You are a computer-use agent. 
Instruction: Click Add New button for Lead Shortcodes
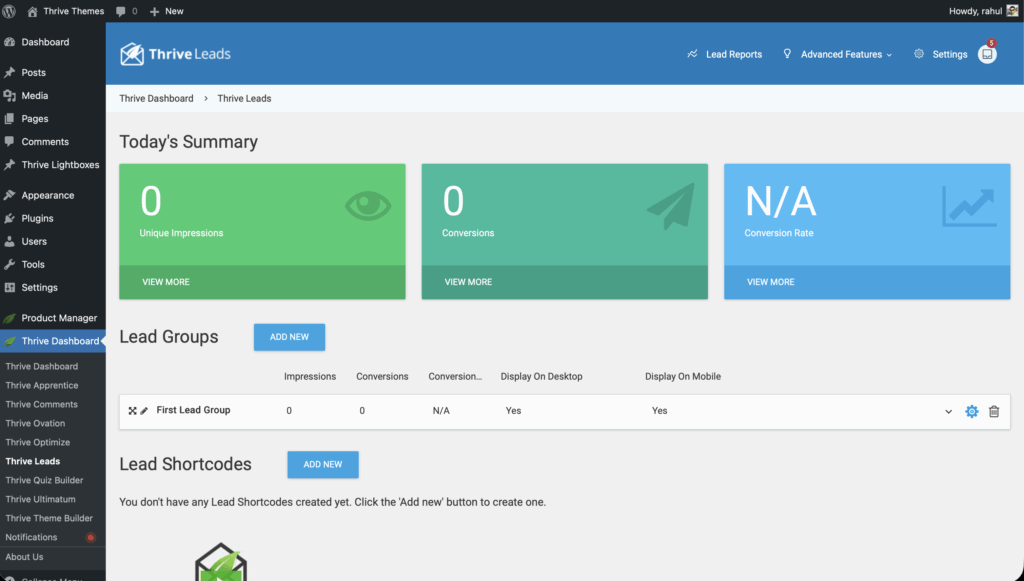322,464
